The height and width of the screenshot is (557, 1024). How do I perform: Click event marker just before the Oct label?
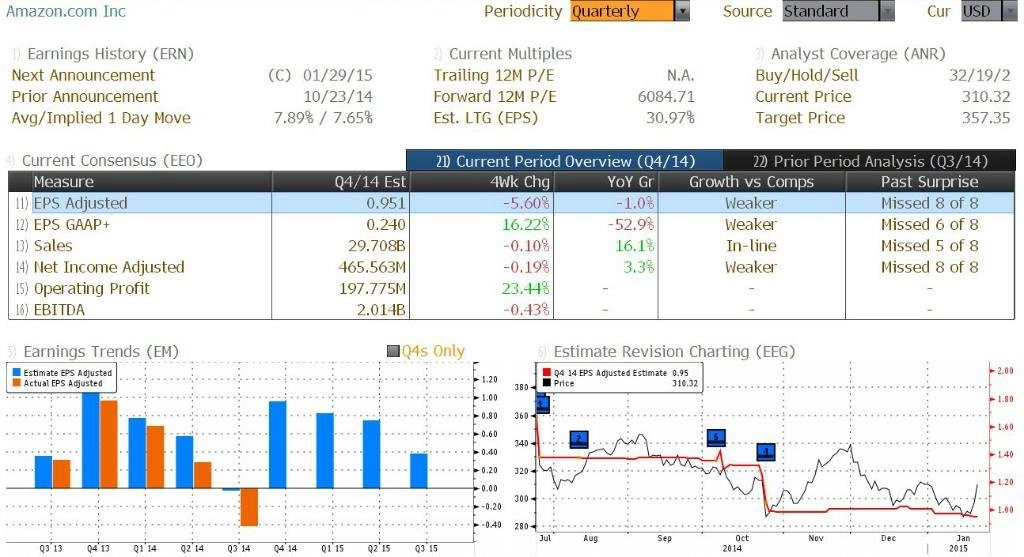coord(716,438)
